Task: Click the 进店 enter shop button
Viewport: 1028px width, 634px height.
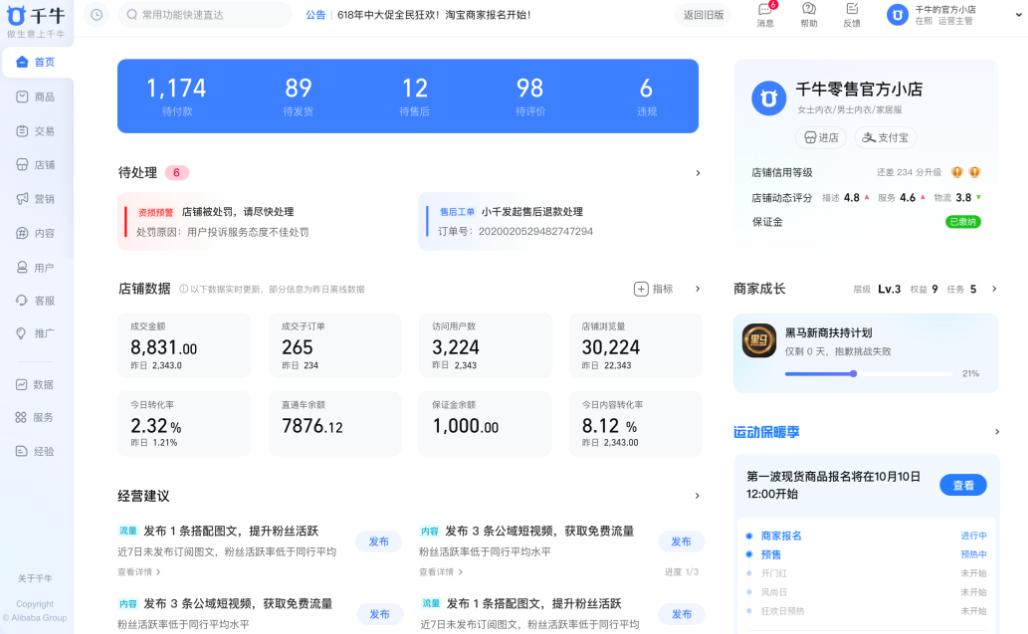Action: 821,138
